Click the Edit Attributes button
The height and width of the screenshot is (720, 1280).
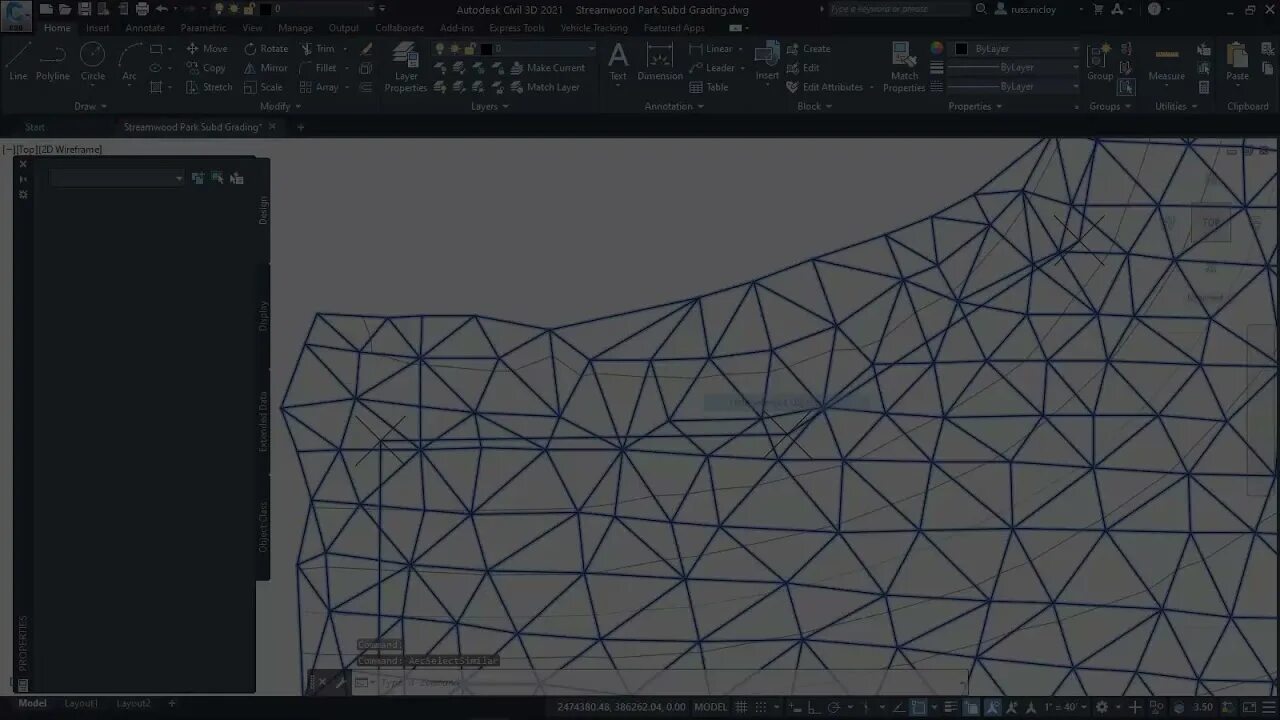pyautogui.click(x=824, y=87)
